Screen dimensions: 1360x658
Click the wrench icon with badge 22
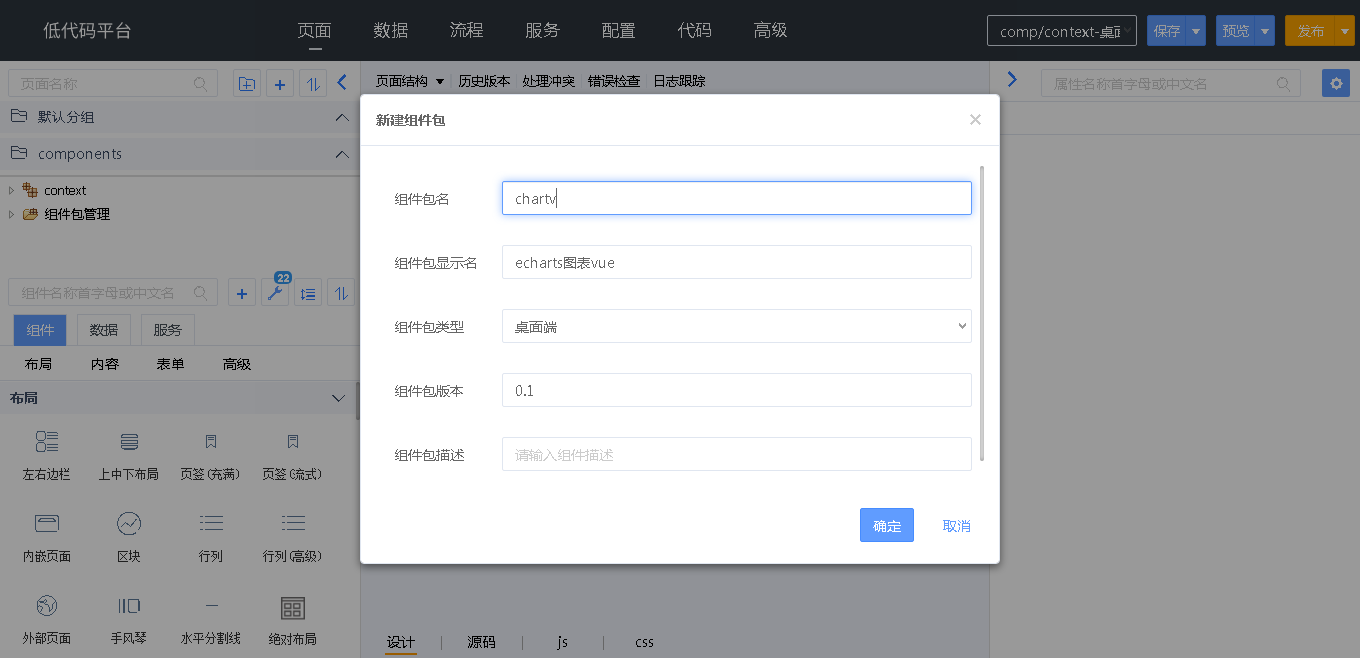274,293
